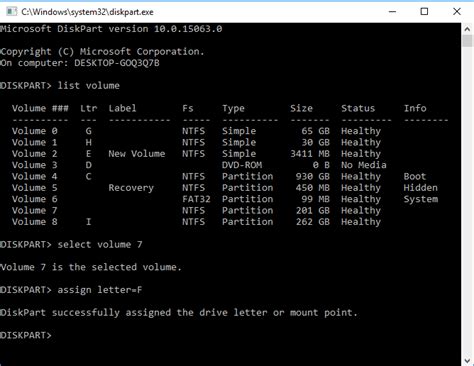
Task: Click the 'Recovery' label text
Action: click(131, 188)
